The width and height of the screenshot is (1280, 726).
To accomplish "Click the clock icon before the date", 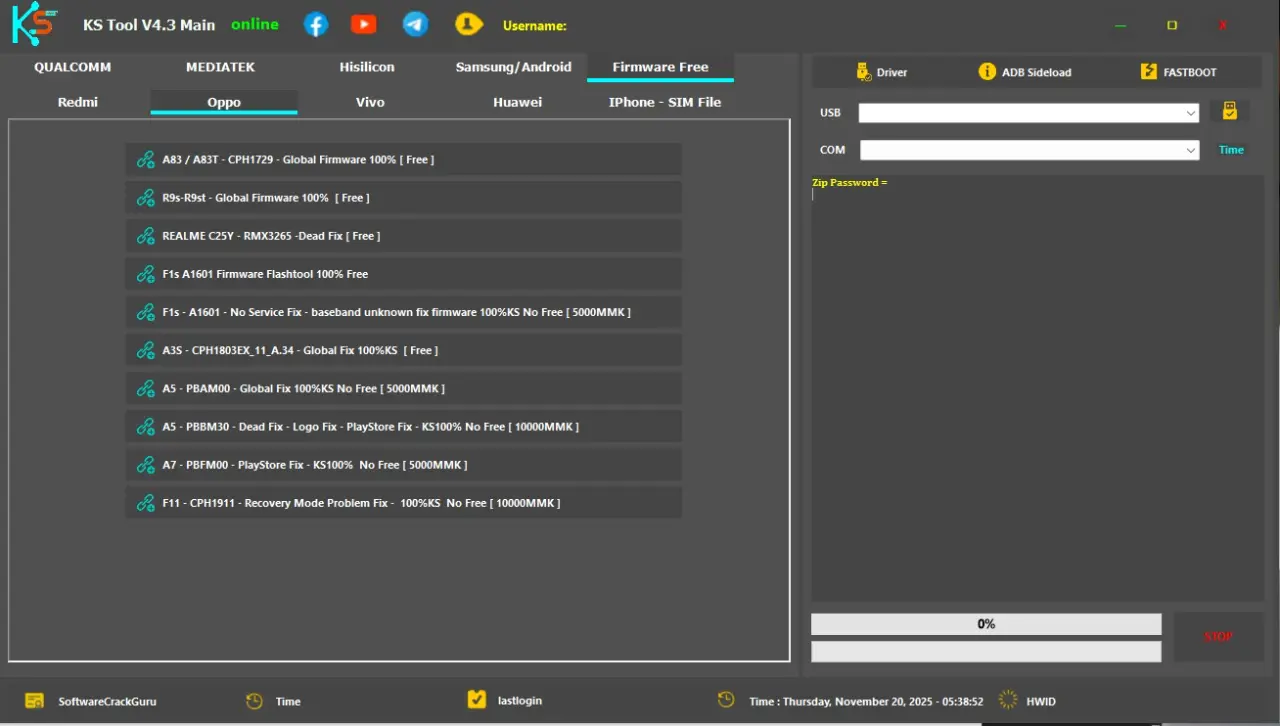I will (x=726, y=700).
